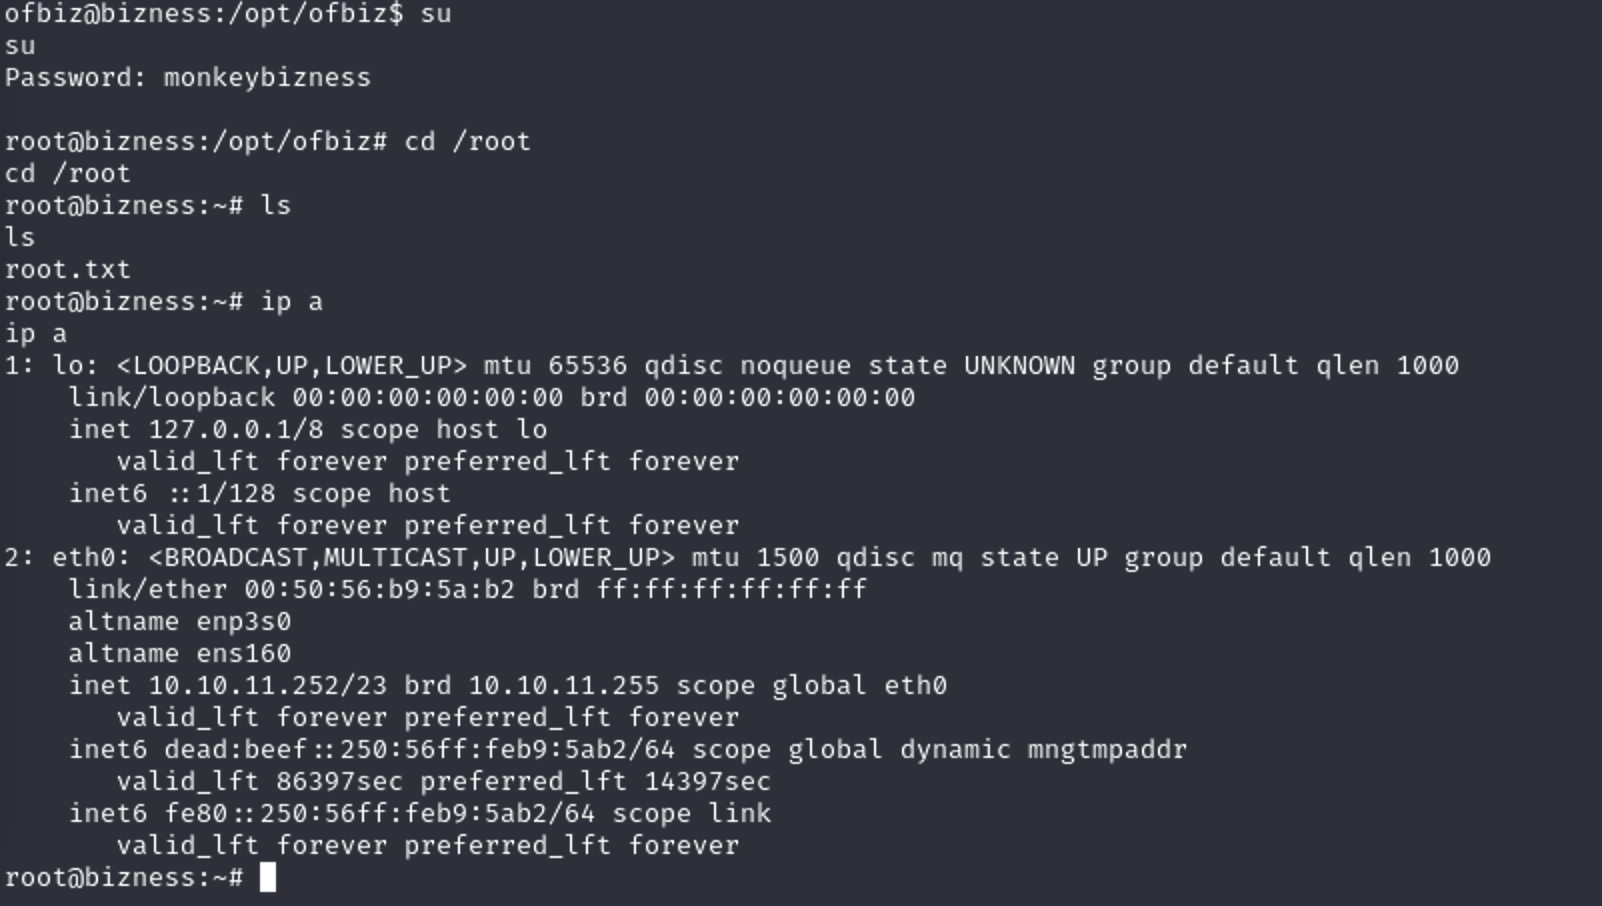
Task: Click the 'mtu 1500' value on eth0 line
Action: (756, 558)
